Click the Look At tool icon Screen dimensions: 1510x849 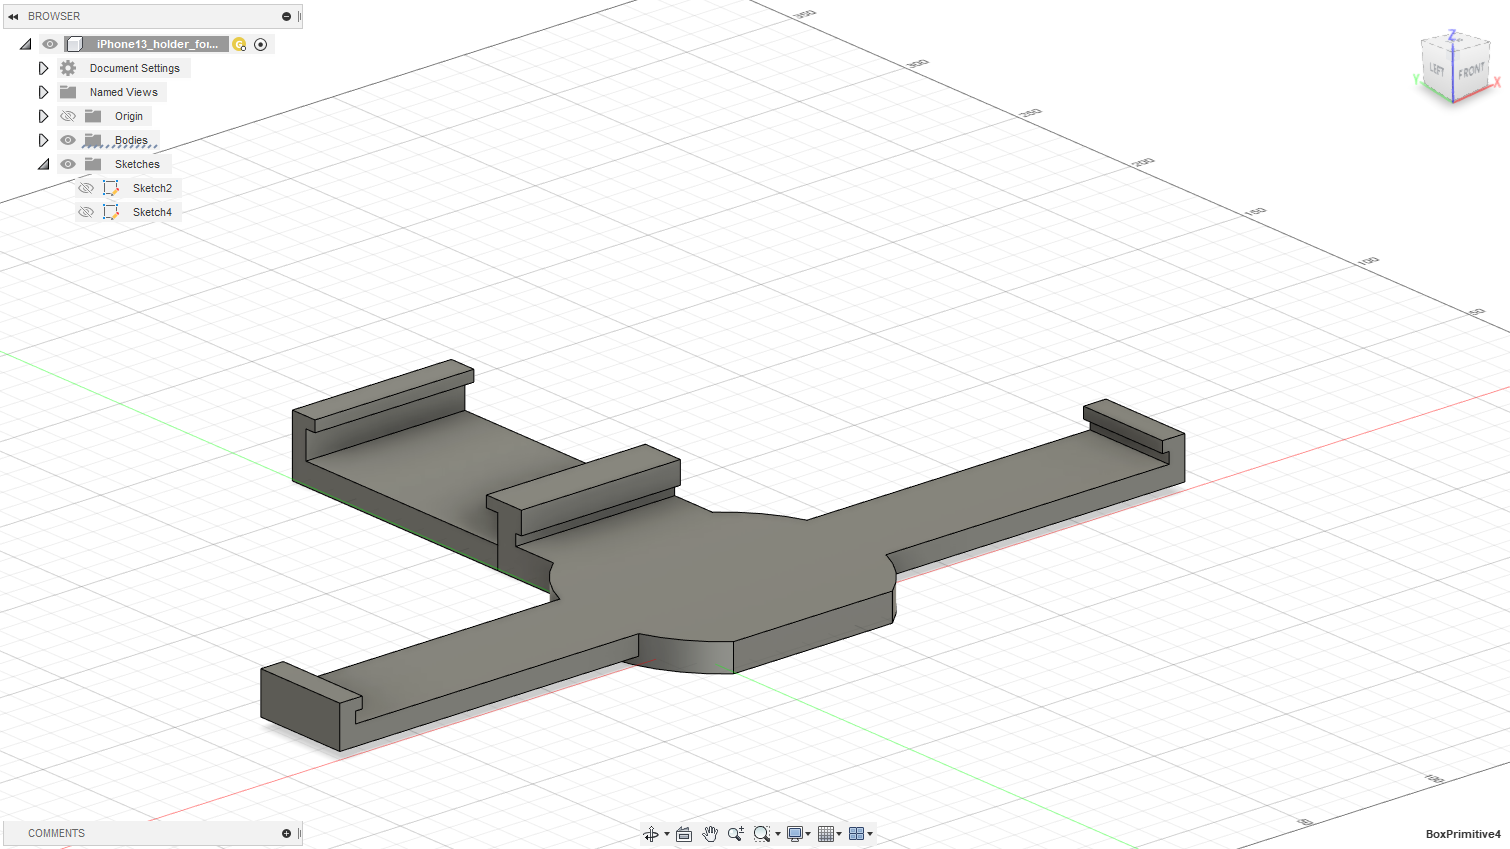point(684,834)
